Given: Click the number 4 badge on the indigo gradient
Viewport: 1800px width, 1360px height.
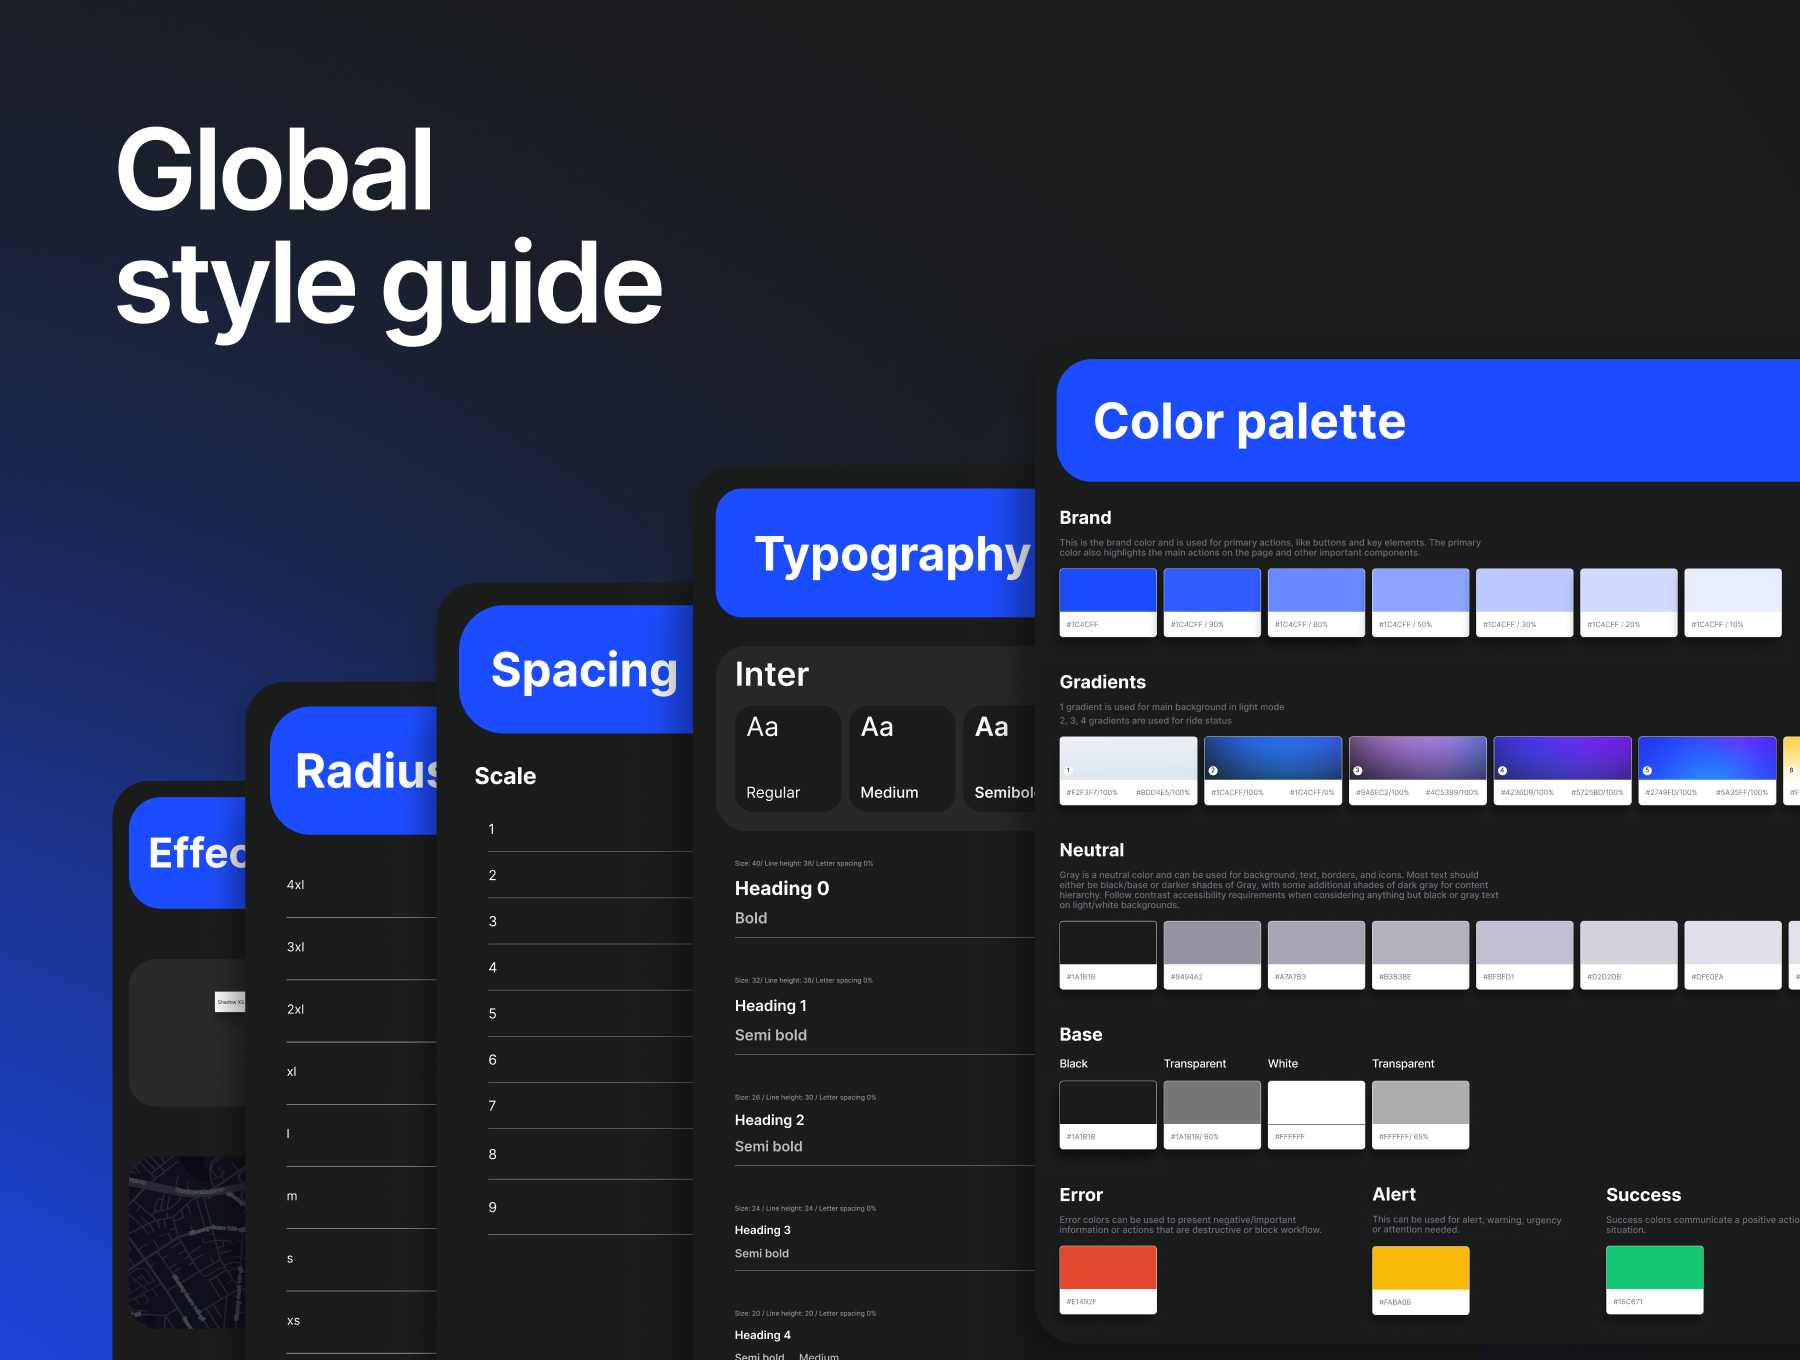Looking at the screenshot, I should [x=1502, y=771].
